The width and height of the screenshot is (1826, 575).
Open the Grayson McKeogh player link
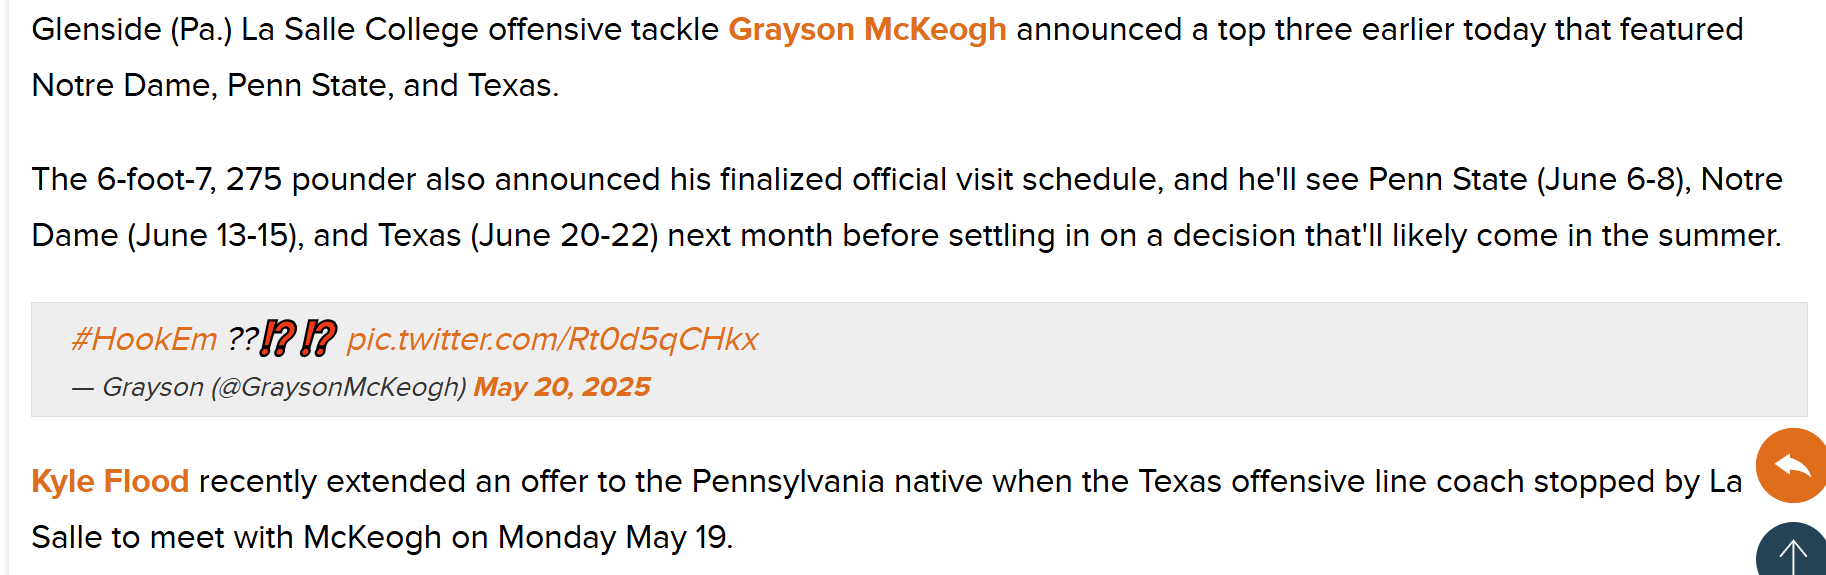[x=867, y=30]
